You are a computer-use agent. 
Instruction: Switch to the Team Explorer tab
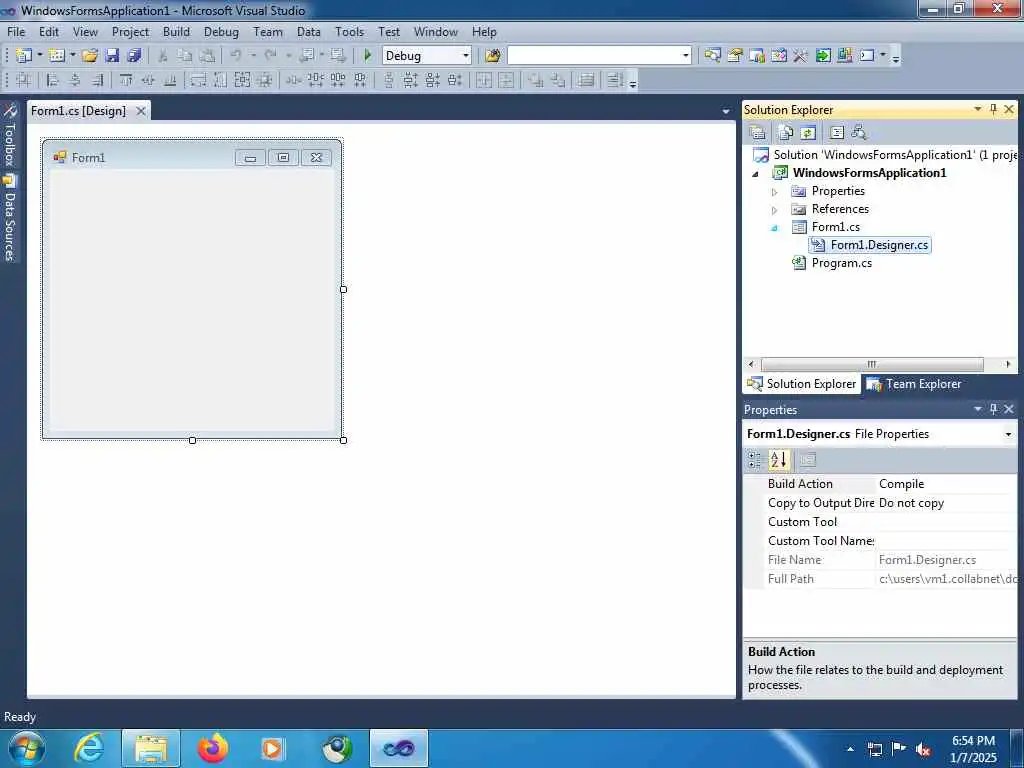point(914,384)
